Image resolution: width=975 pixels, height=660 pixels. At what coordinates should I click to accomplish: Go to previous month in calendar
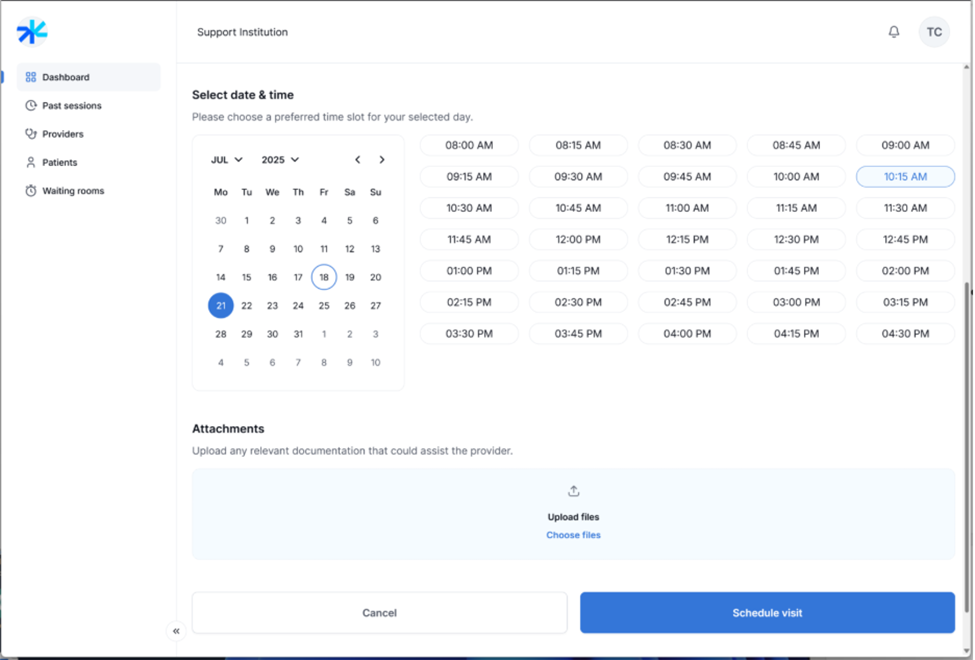[x=358, y=160]
